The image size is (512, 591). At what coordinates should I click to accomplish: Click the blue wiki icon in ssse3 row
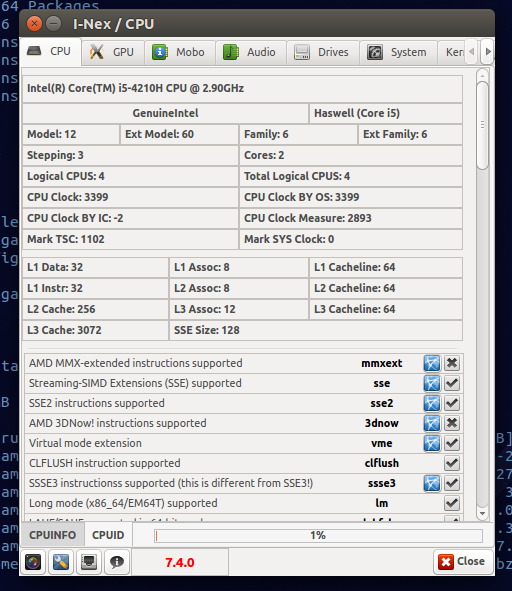point(432,483)
